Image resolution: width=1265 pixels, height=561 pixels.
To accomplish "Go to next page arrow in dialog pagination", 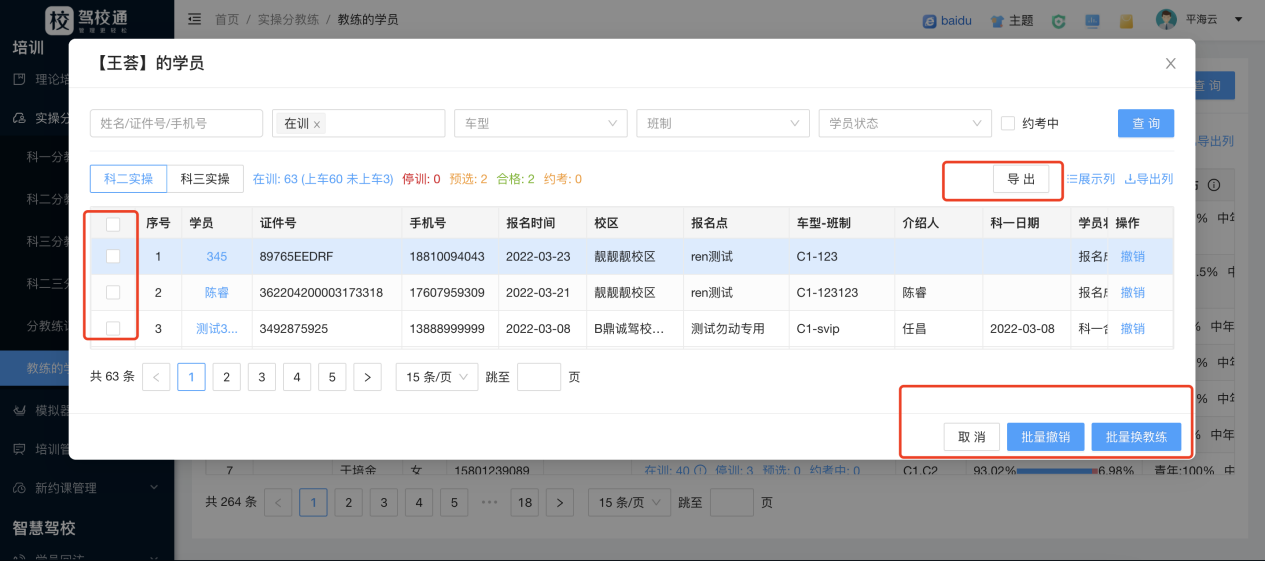I will (x=367, y=377).
